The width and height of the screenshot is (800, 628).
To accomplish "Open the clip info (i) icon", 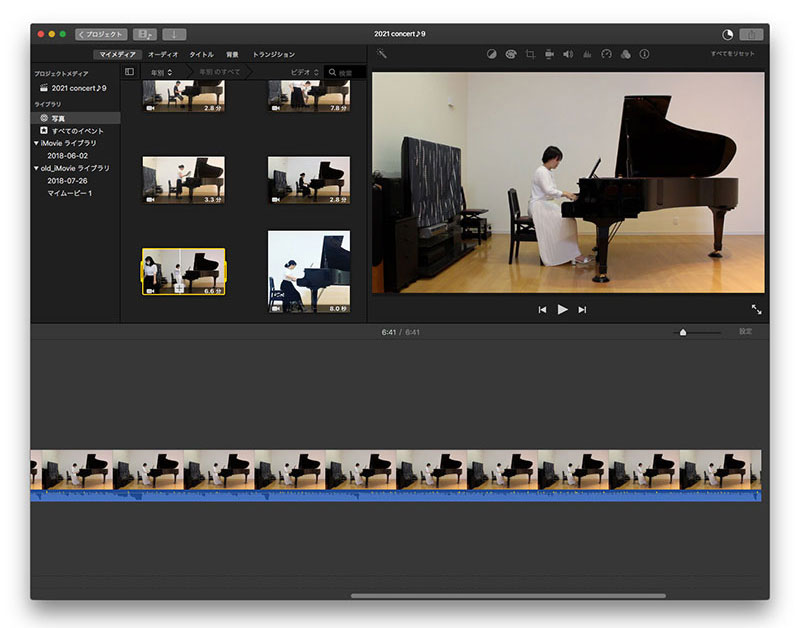I will point(644,54).
